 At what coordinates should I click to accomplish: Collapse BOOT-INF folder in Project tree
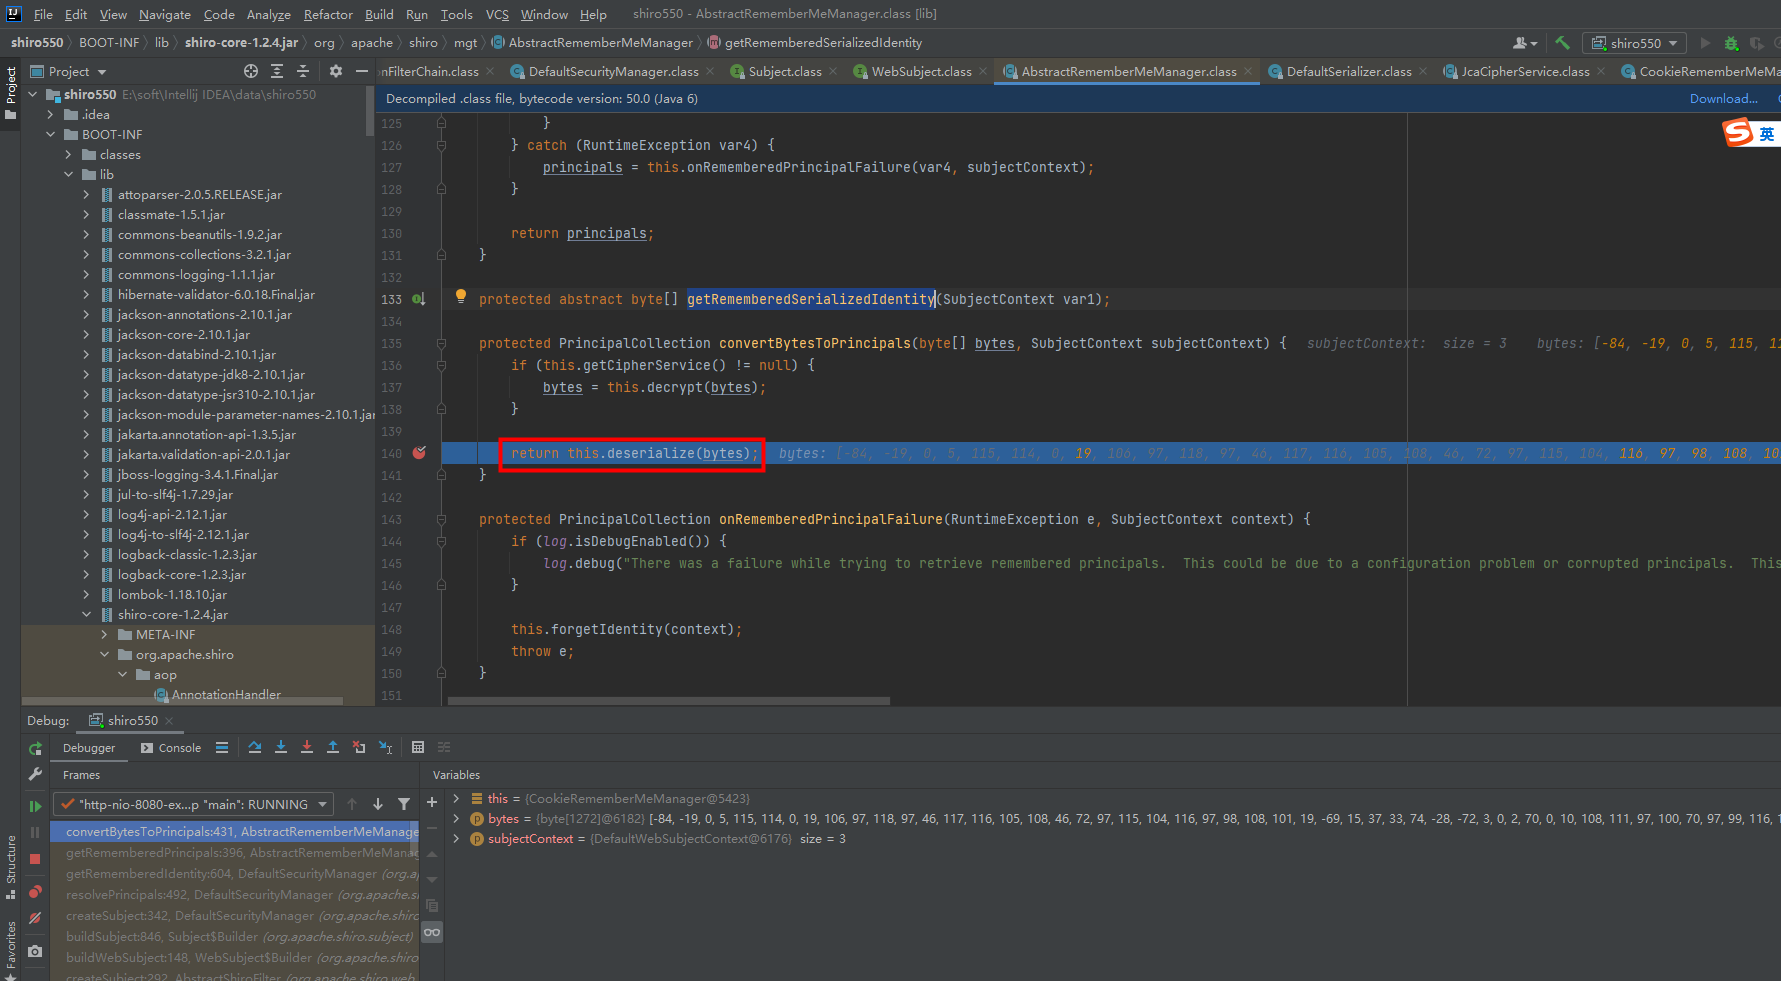point(50,134)
